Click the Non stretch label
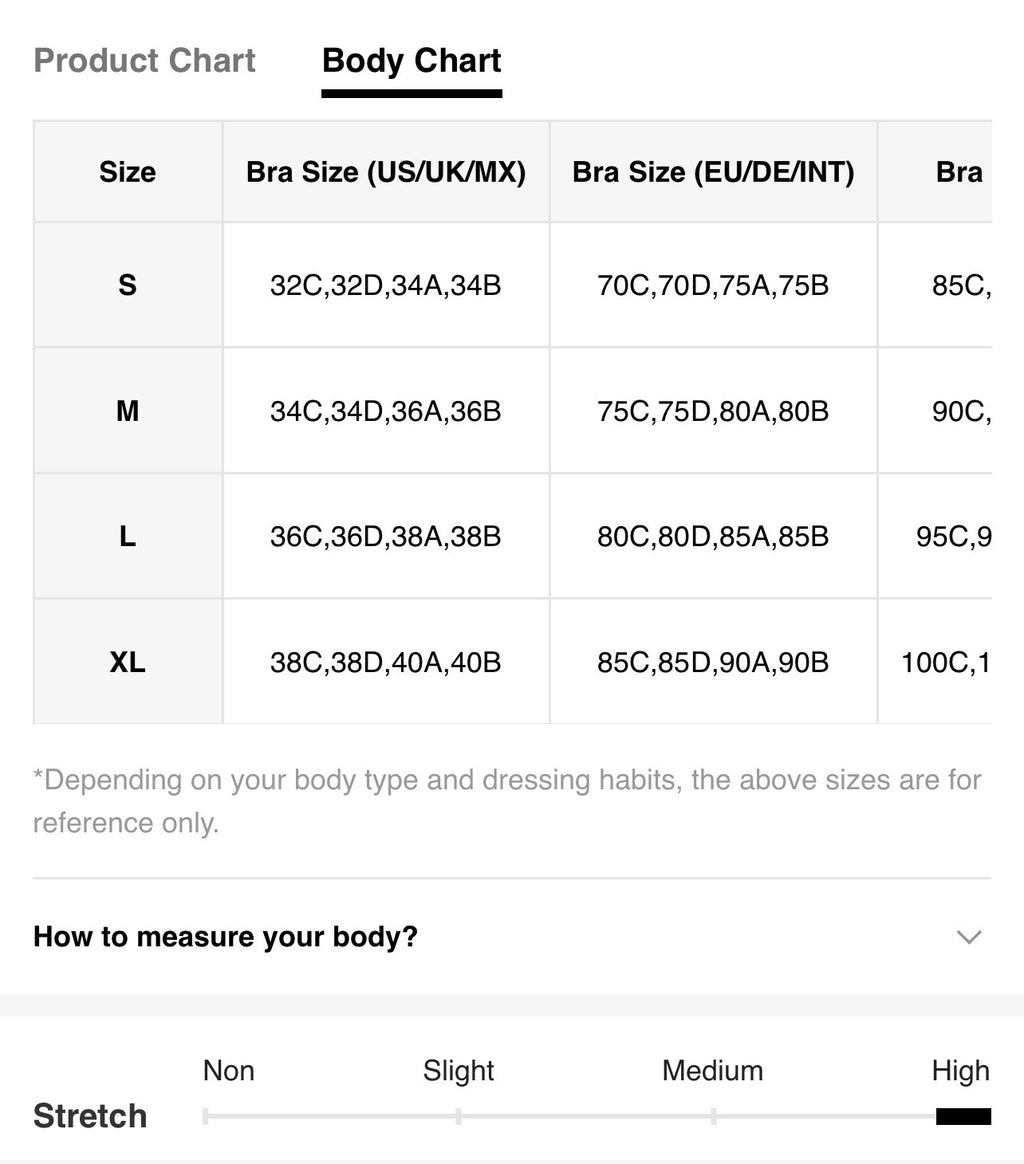This screenshot has height=1164, width=1024. tap(229, 1070)
